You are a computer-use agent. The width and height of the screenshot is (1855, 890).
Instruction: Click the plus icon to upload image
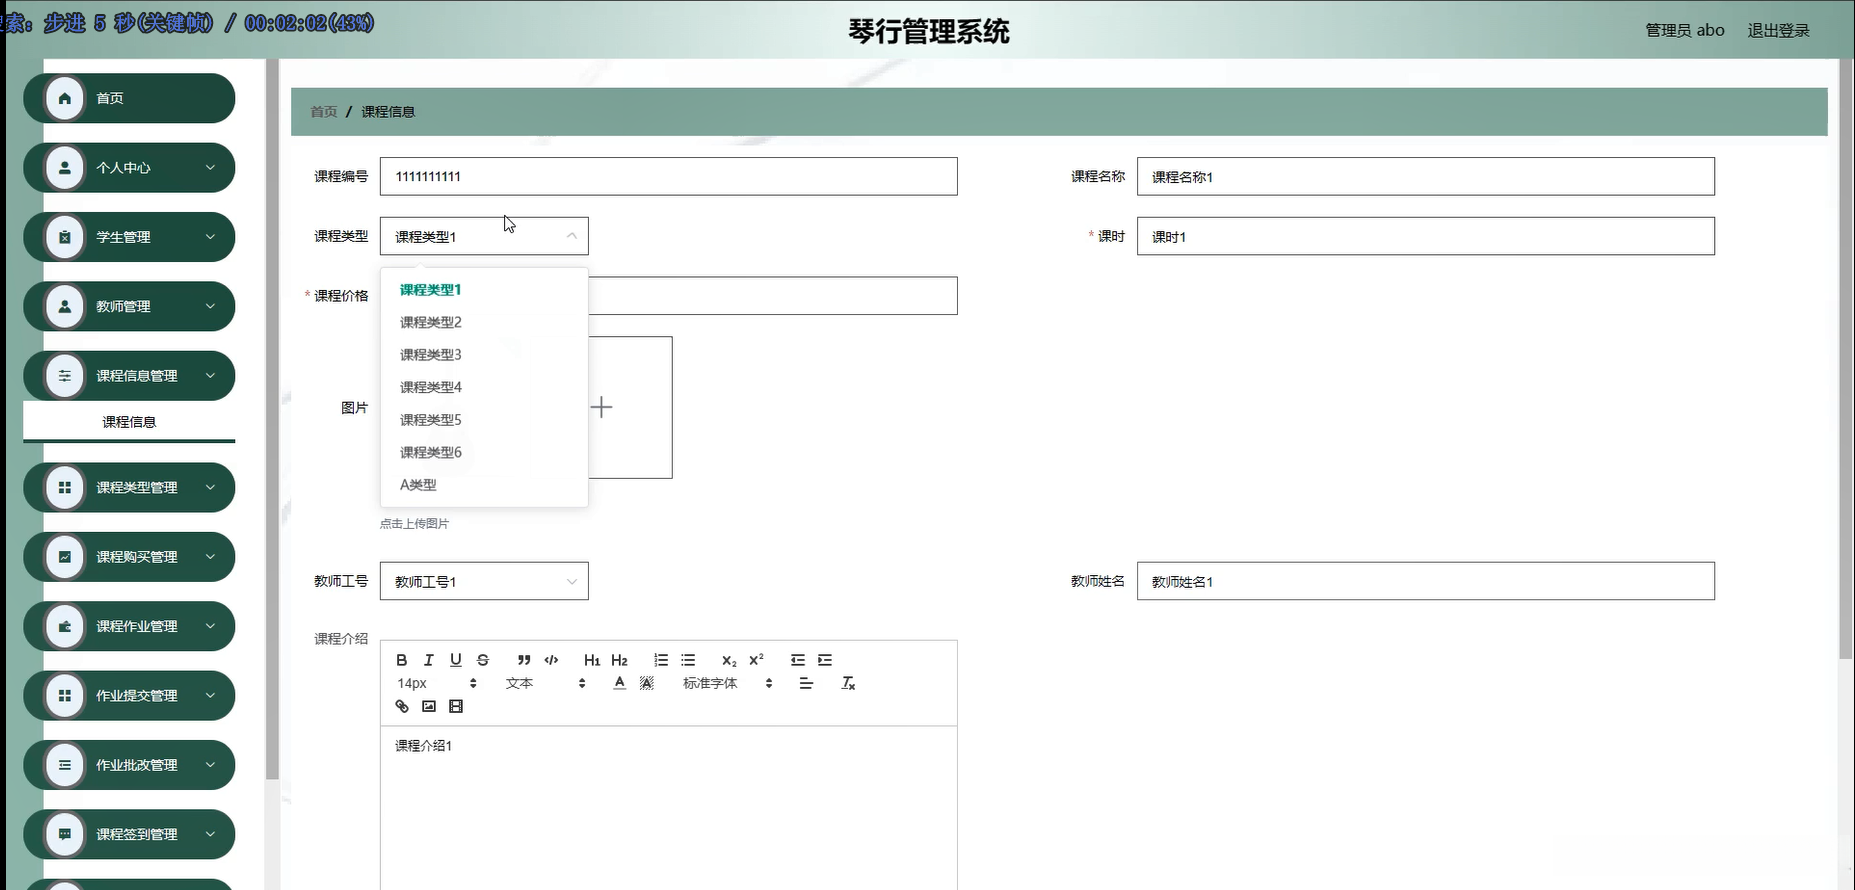coord(601,407)
